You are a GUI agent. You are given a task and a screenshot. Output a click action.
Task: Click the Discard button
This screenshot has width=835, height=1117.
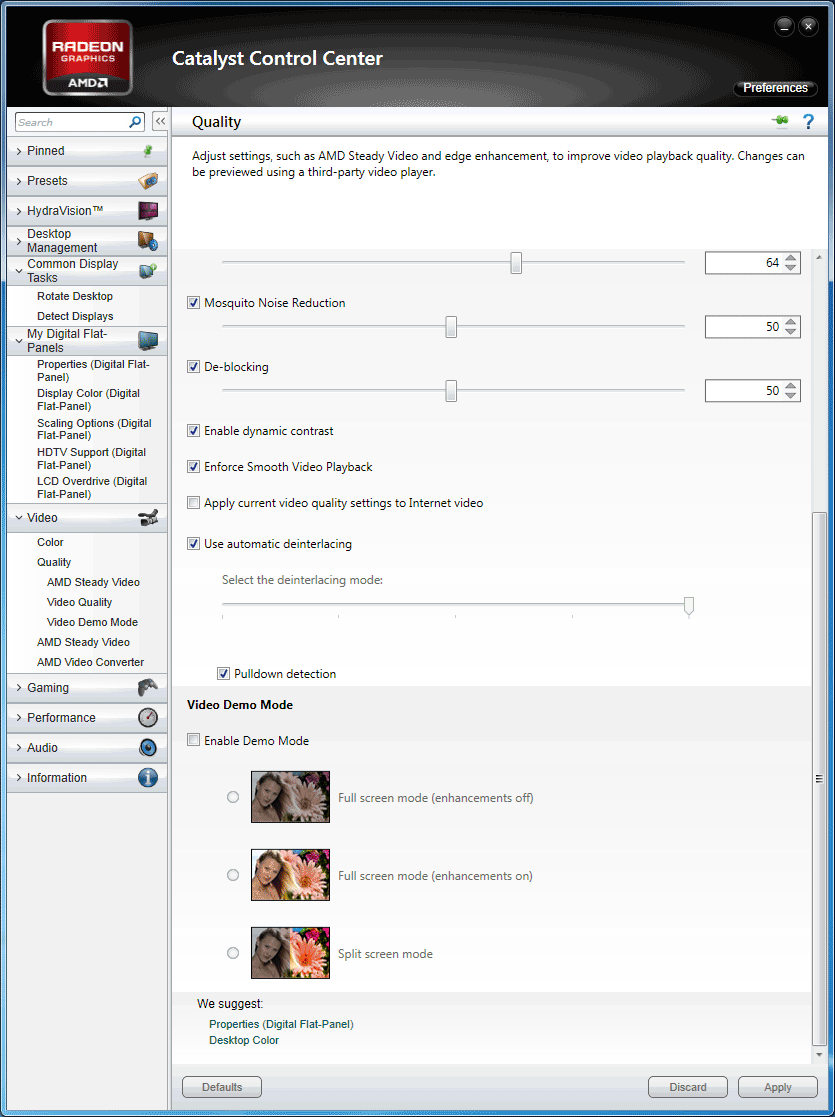(x=688, y=1087)
